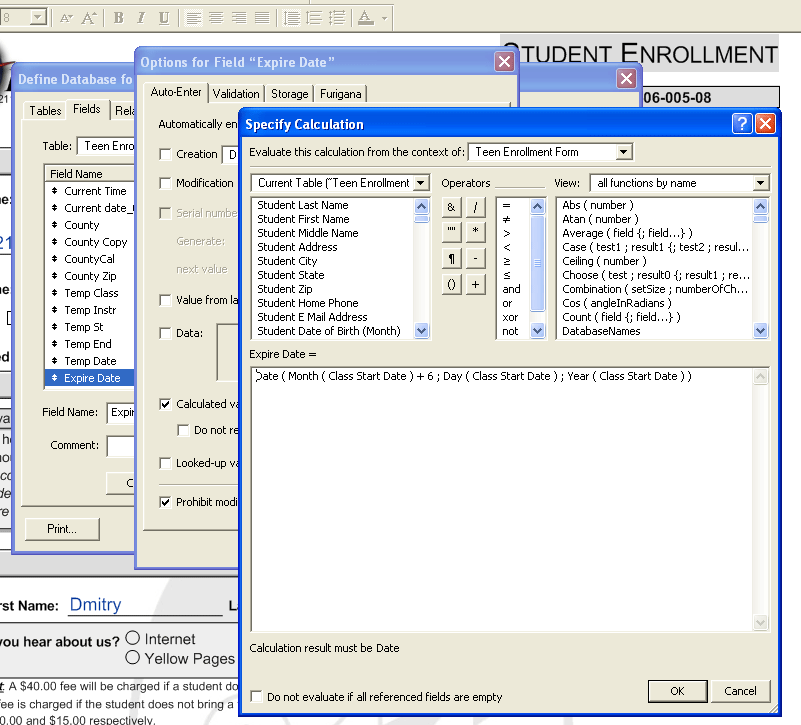Click the Cancel button
The width and height of the screenshot is (801, 725).
tap(740, 691)
